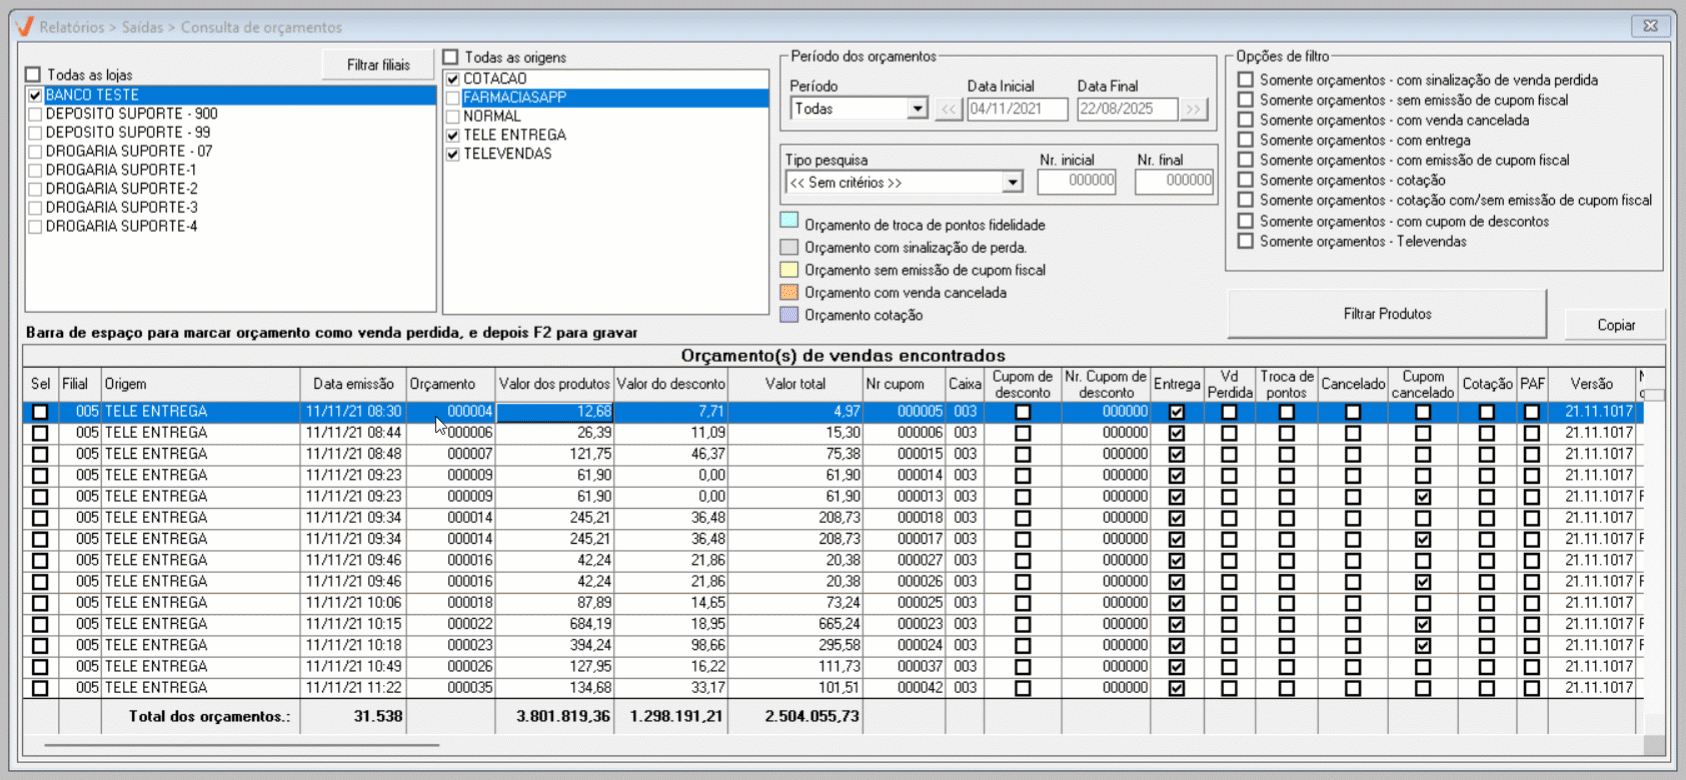
Task: Sort by Valor total column header
Action: 795,384
